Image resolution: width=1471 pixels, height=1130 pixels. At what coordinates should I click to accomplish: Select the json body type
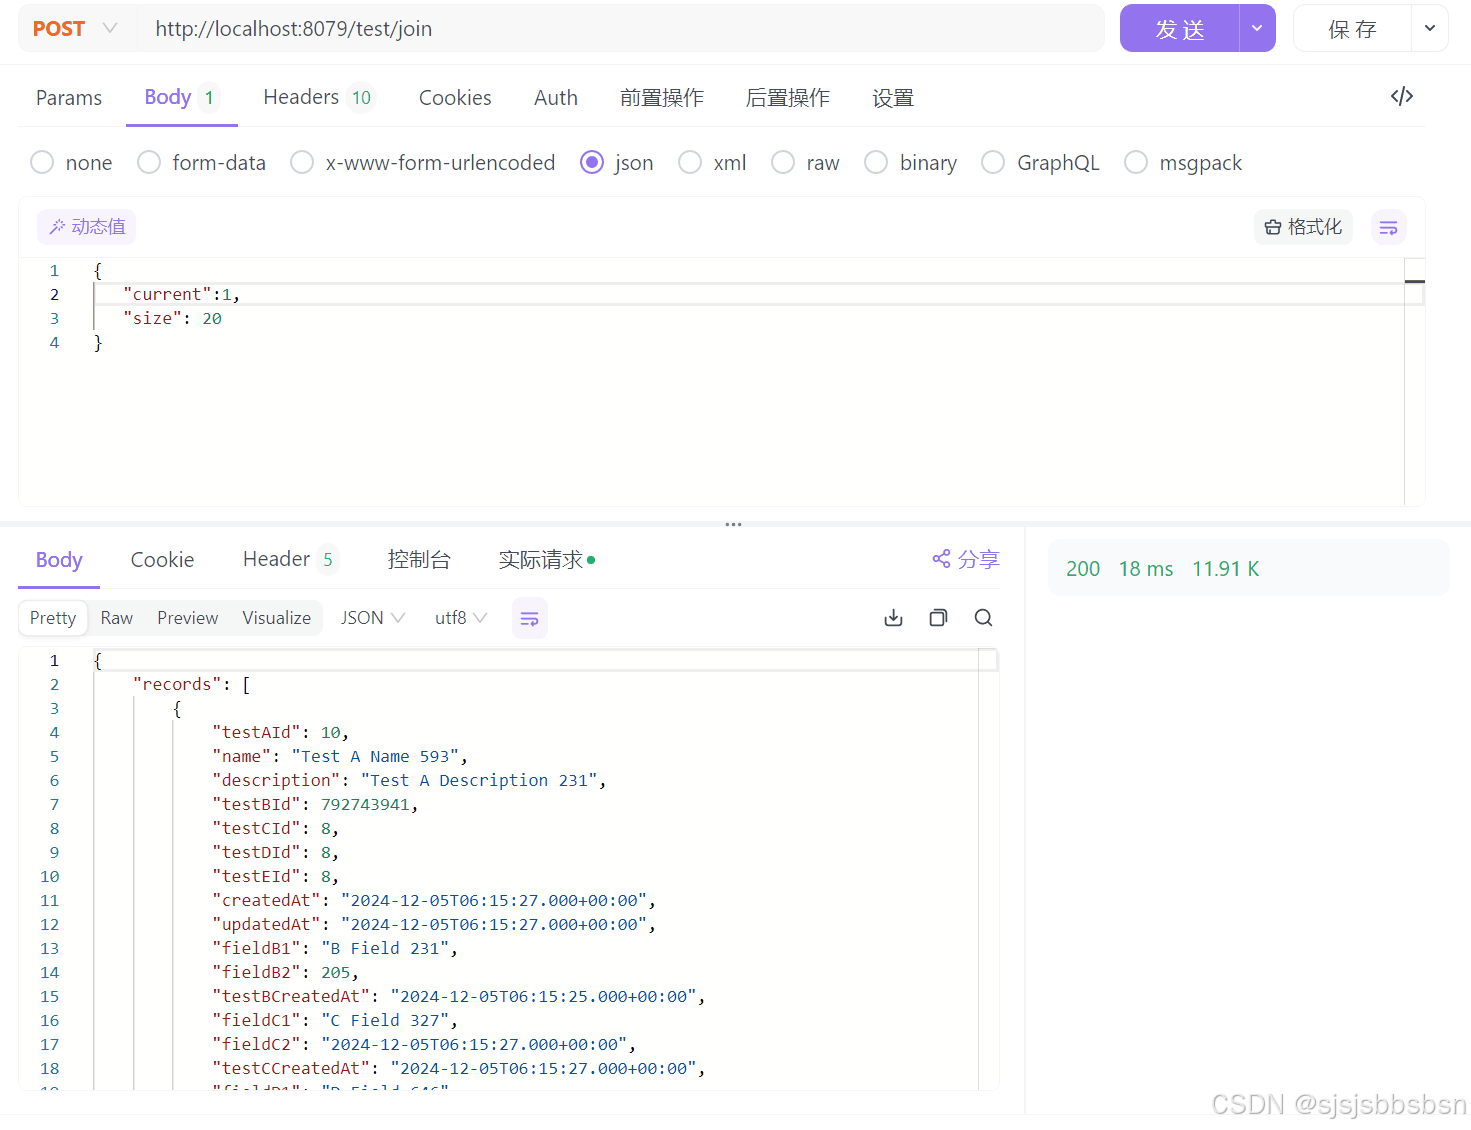click(616, 163)
